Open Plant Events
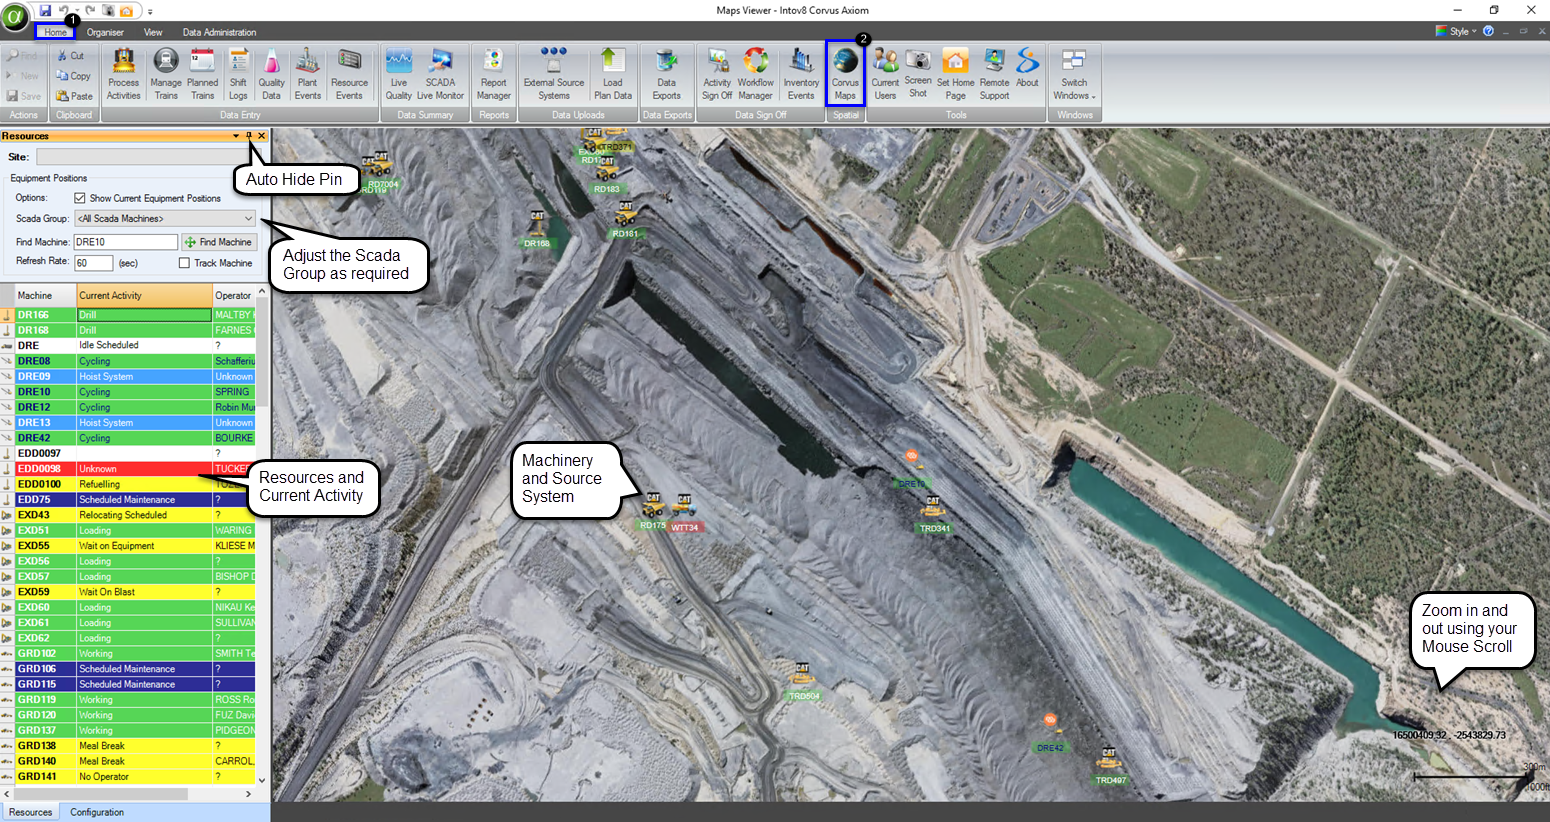Screen dimensions: 1550x822 [308, 74]
